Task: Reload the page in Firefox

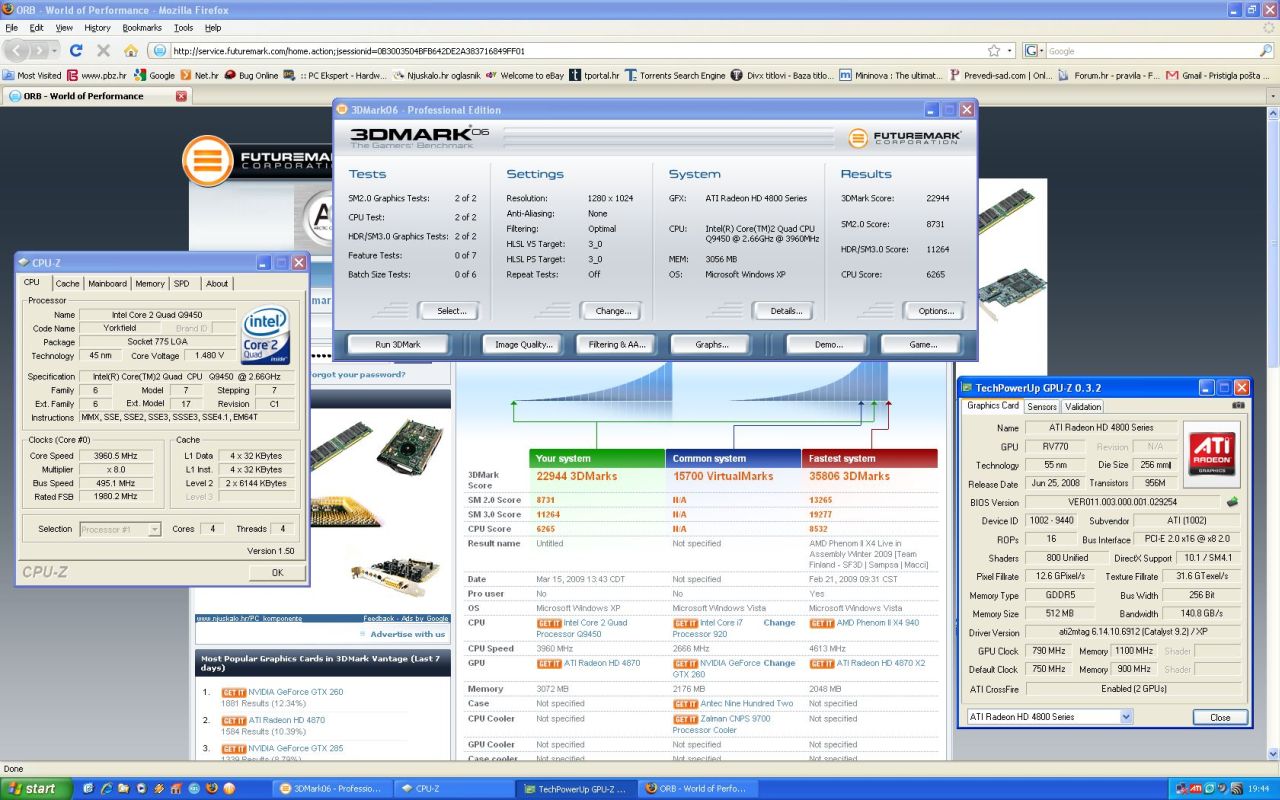Action: (x=77, y=50)
